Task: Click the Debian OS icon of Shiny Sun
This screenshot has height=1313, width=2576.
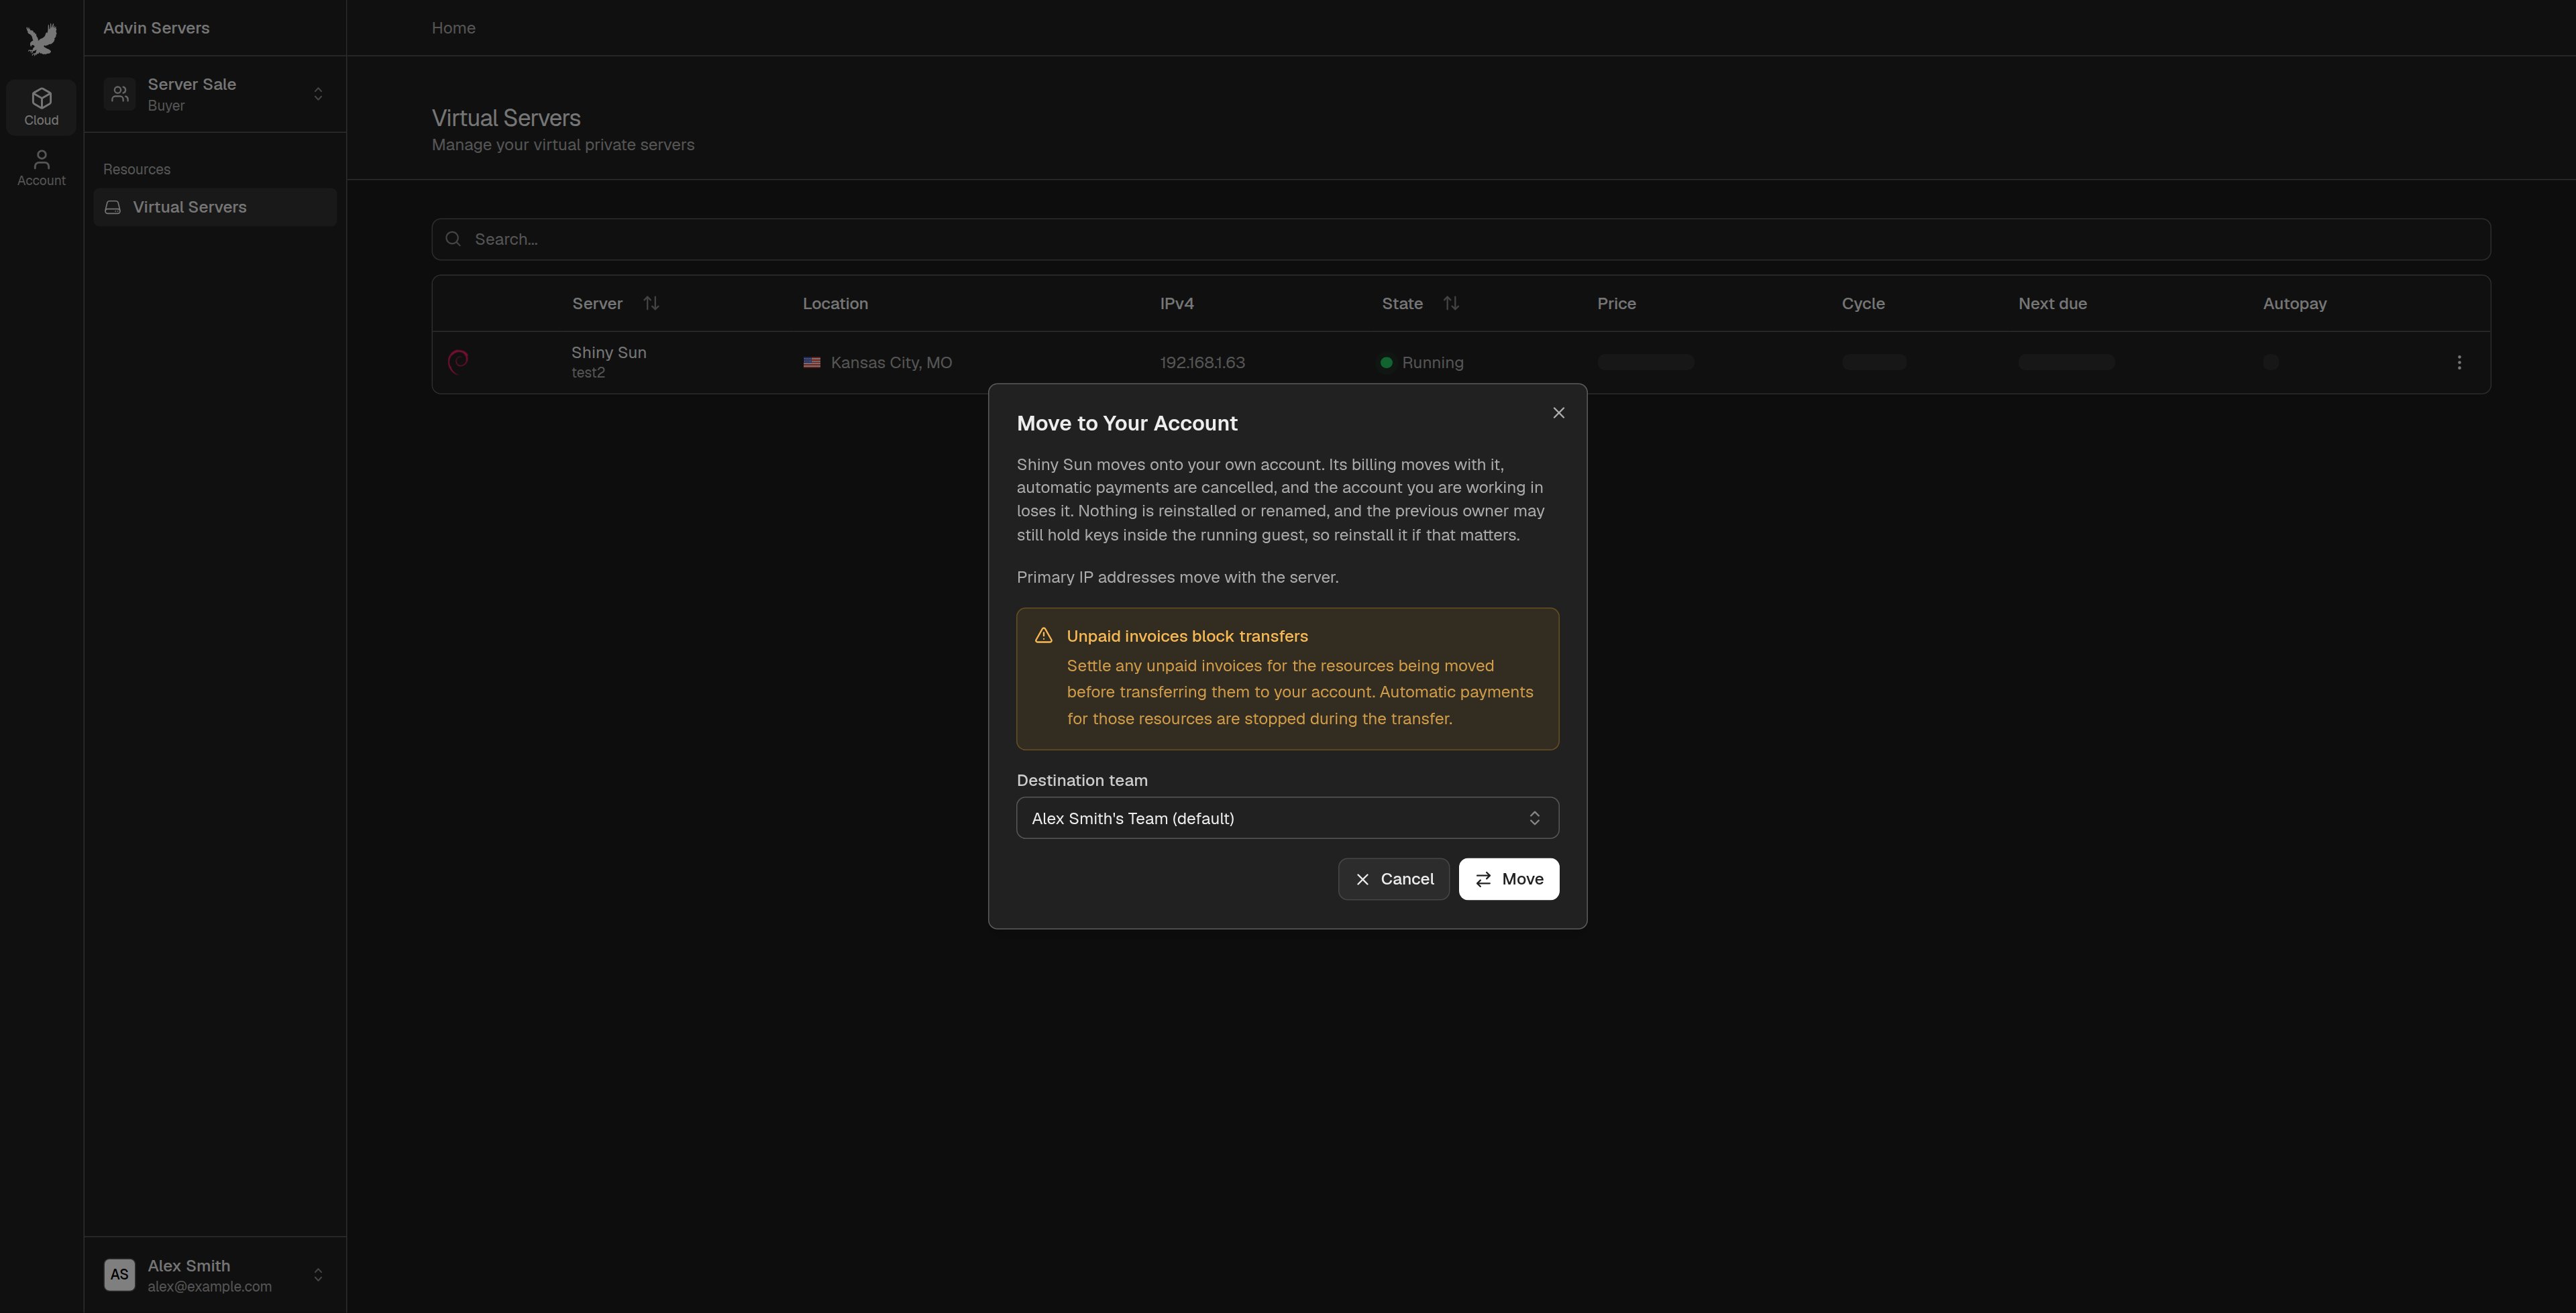Action: click(458, 361)
